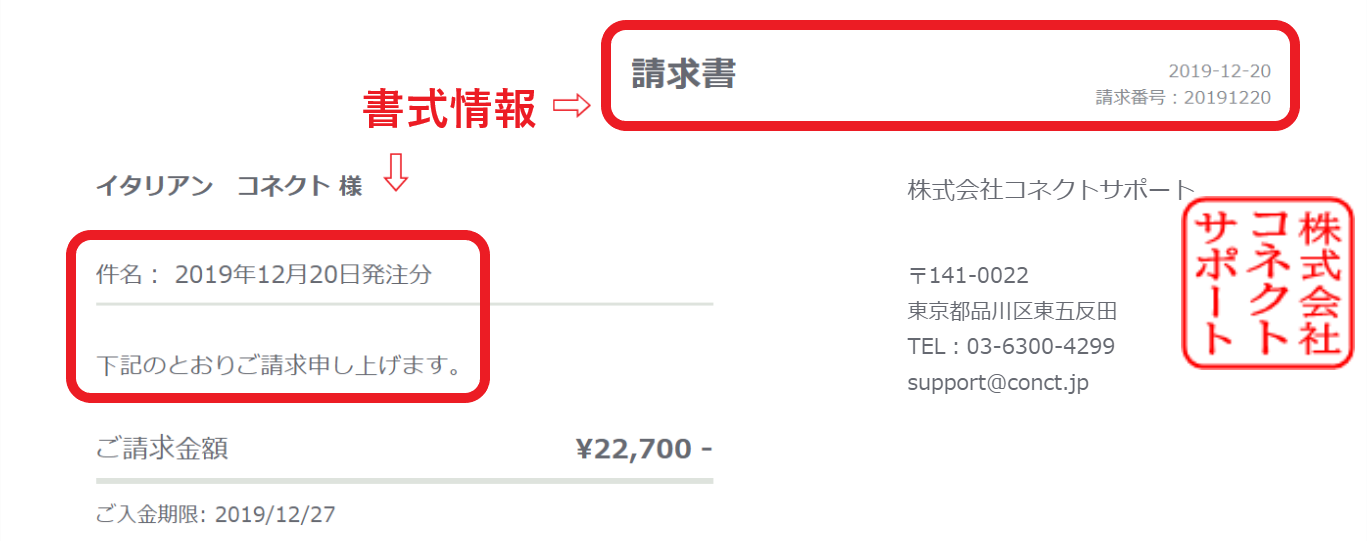This screenshot has width=1367, height=541.
Task: Click the address 東京都品川区東五反田
Action: pos(1012,311)
